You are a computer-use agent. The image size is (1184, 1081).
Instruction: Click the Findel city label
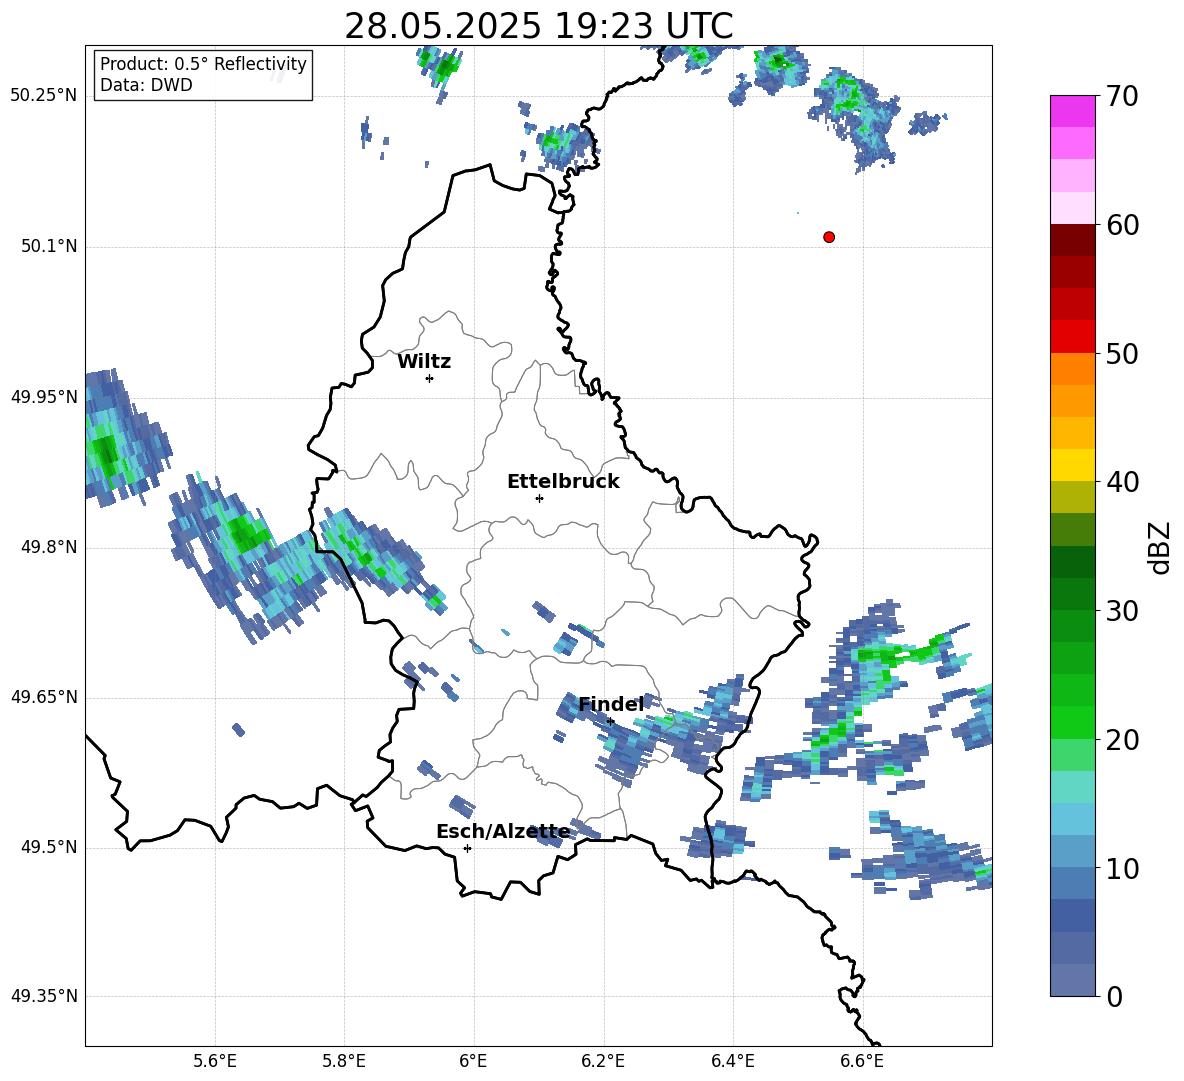[611, 704]
